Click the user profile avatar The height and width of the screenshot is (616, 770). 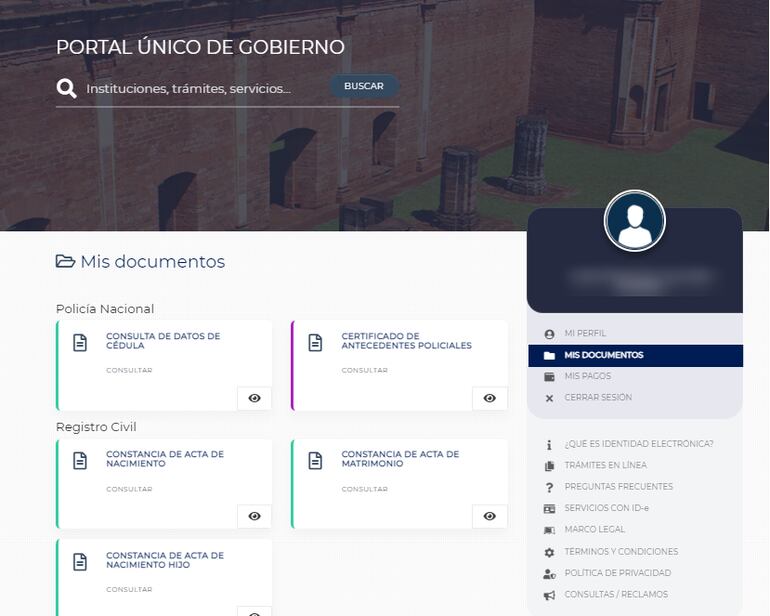(x=635, y=221)
